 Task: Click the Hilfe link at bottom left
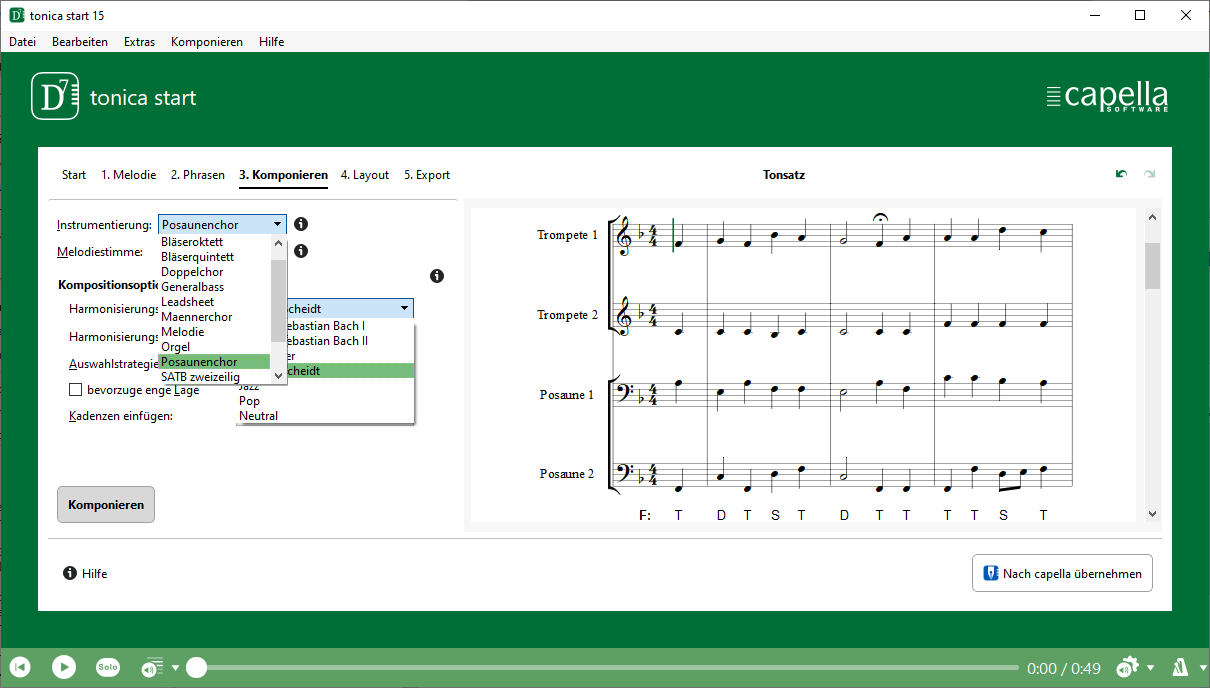click(94, 574)
